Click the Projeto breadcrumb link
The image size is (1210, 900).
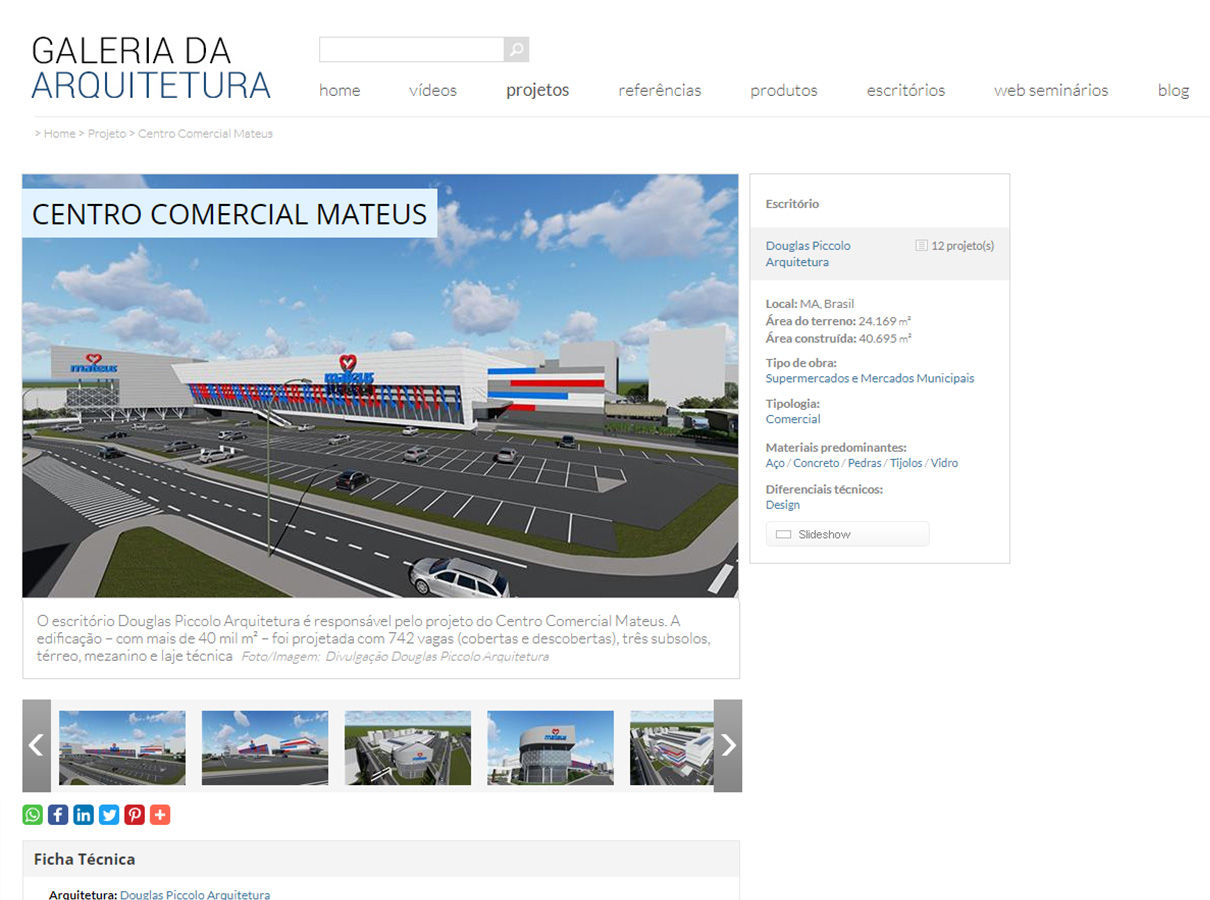(107, 134)
